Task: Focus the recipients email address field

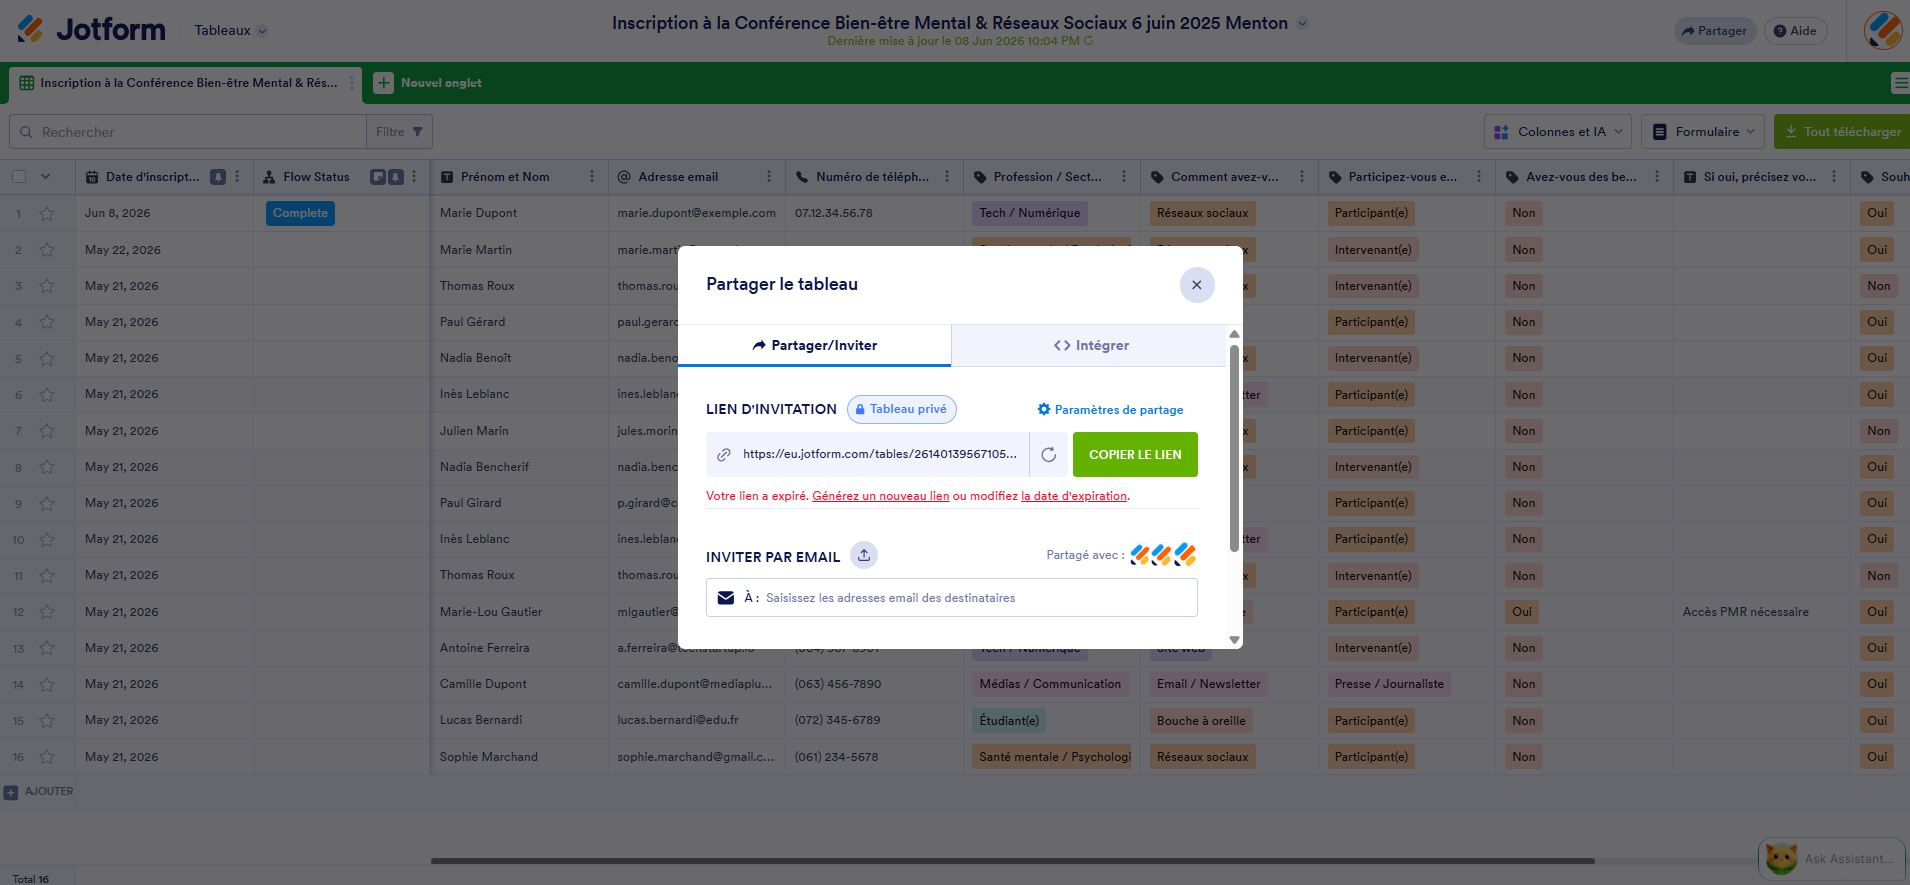Action: point(952,598)
